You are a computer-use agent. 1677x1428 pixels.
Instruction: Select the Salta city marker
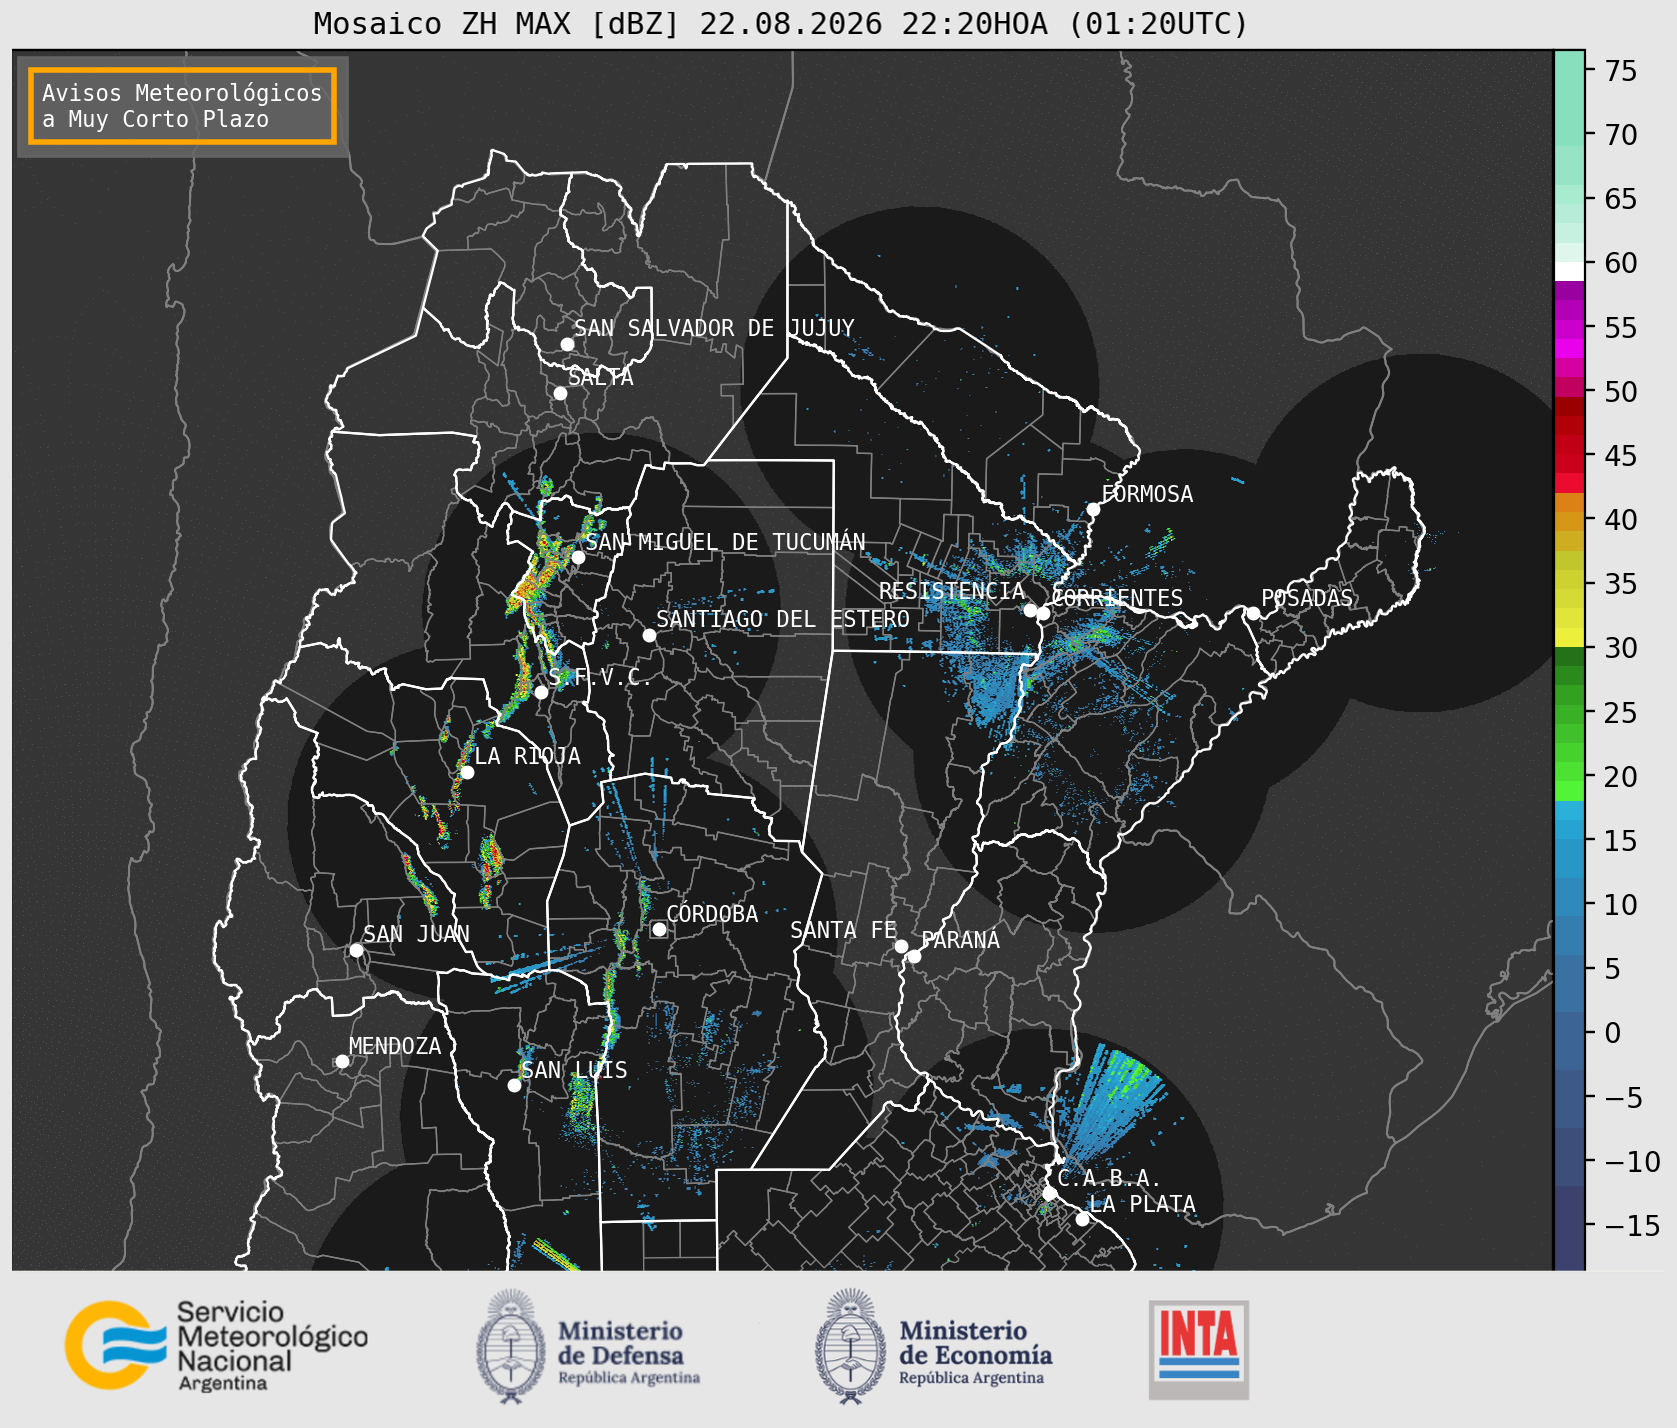point(560,393)
